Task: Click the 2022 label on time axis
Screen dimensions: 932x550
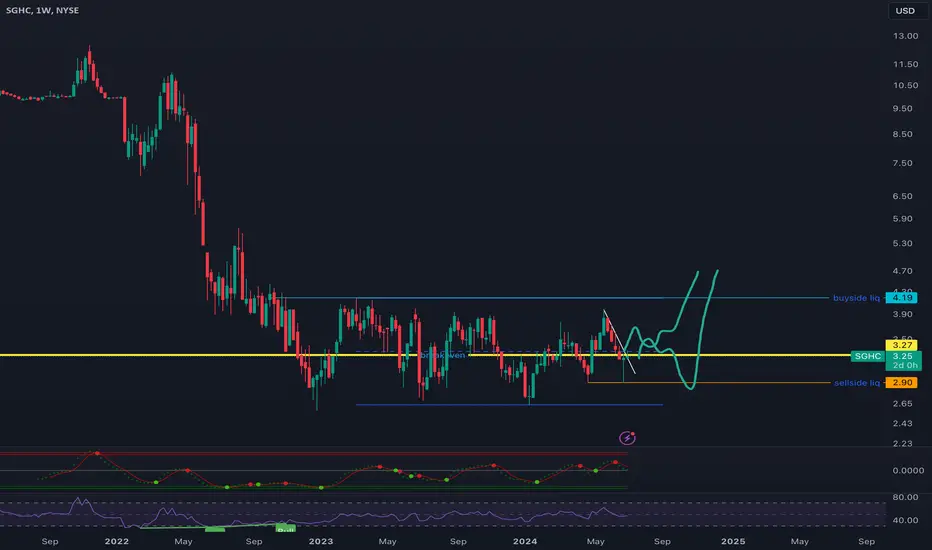Action: coord(116,541)
